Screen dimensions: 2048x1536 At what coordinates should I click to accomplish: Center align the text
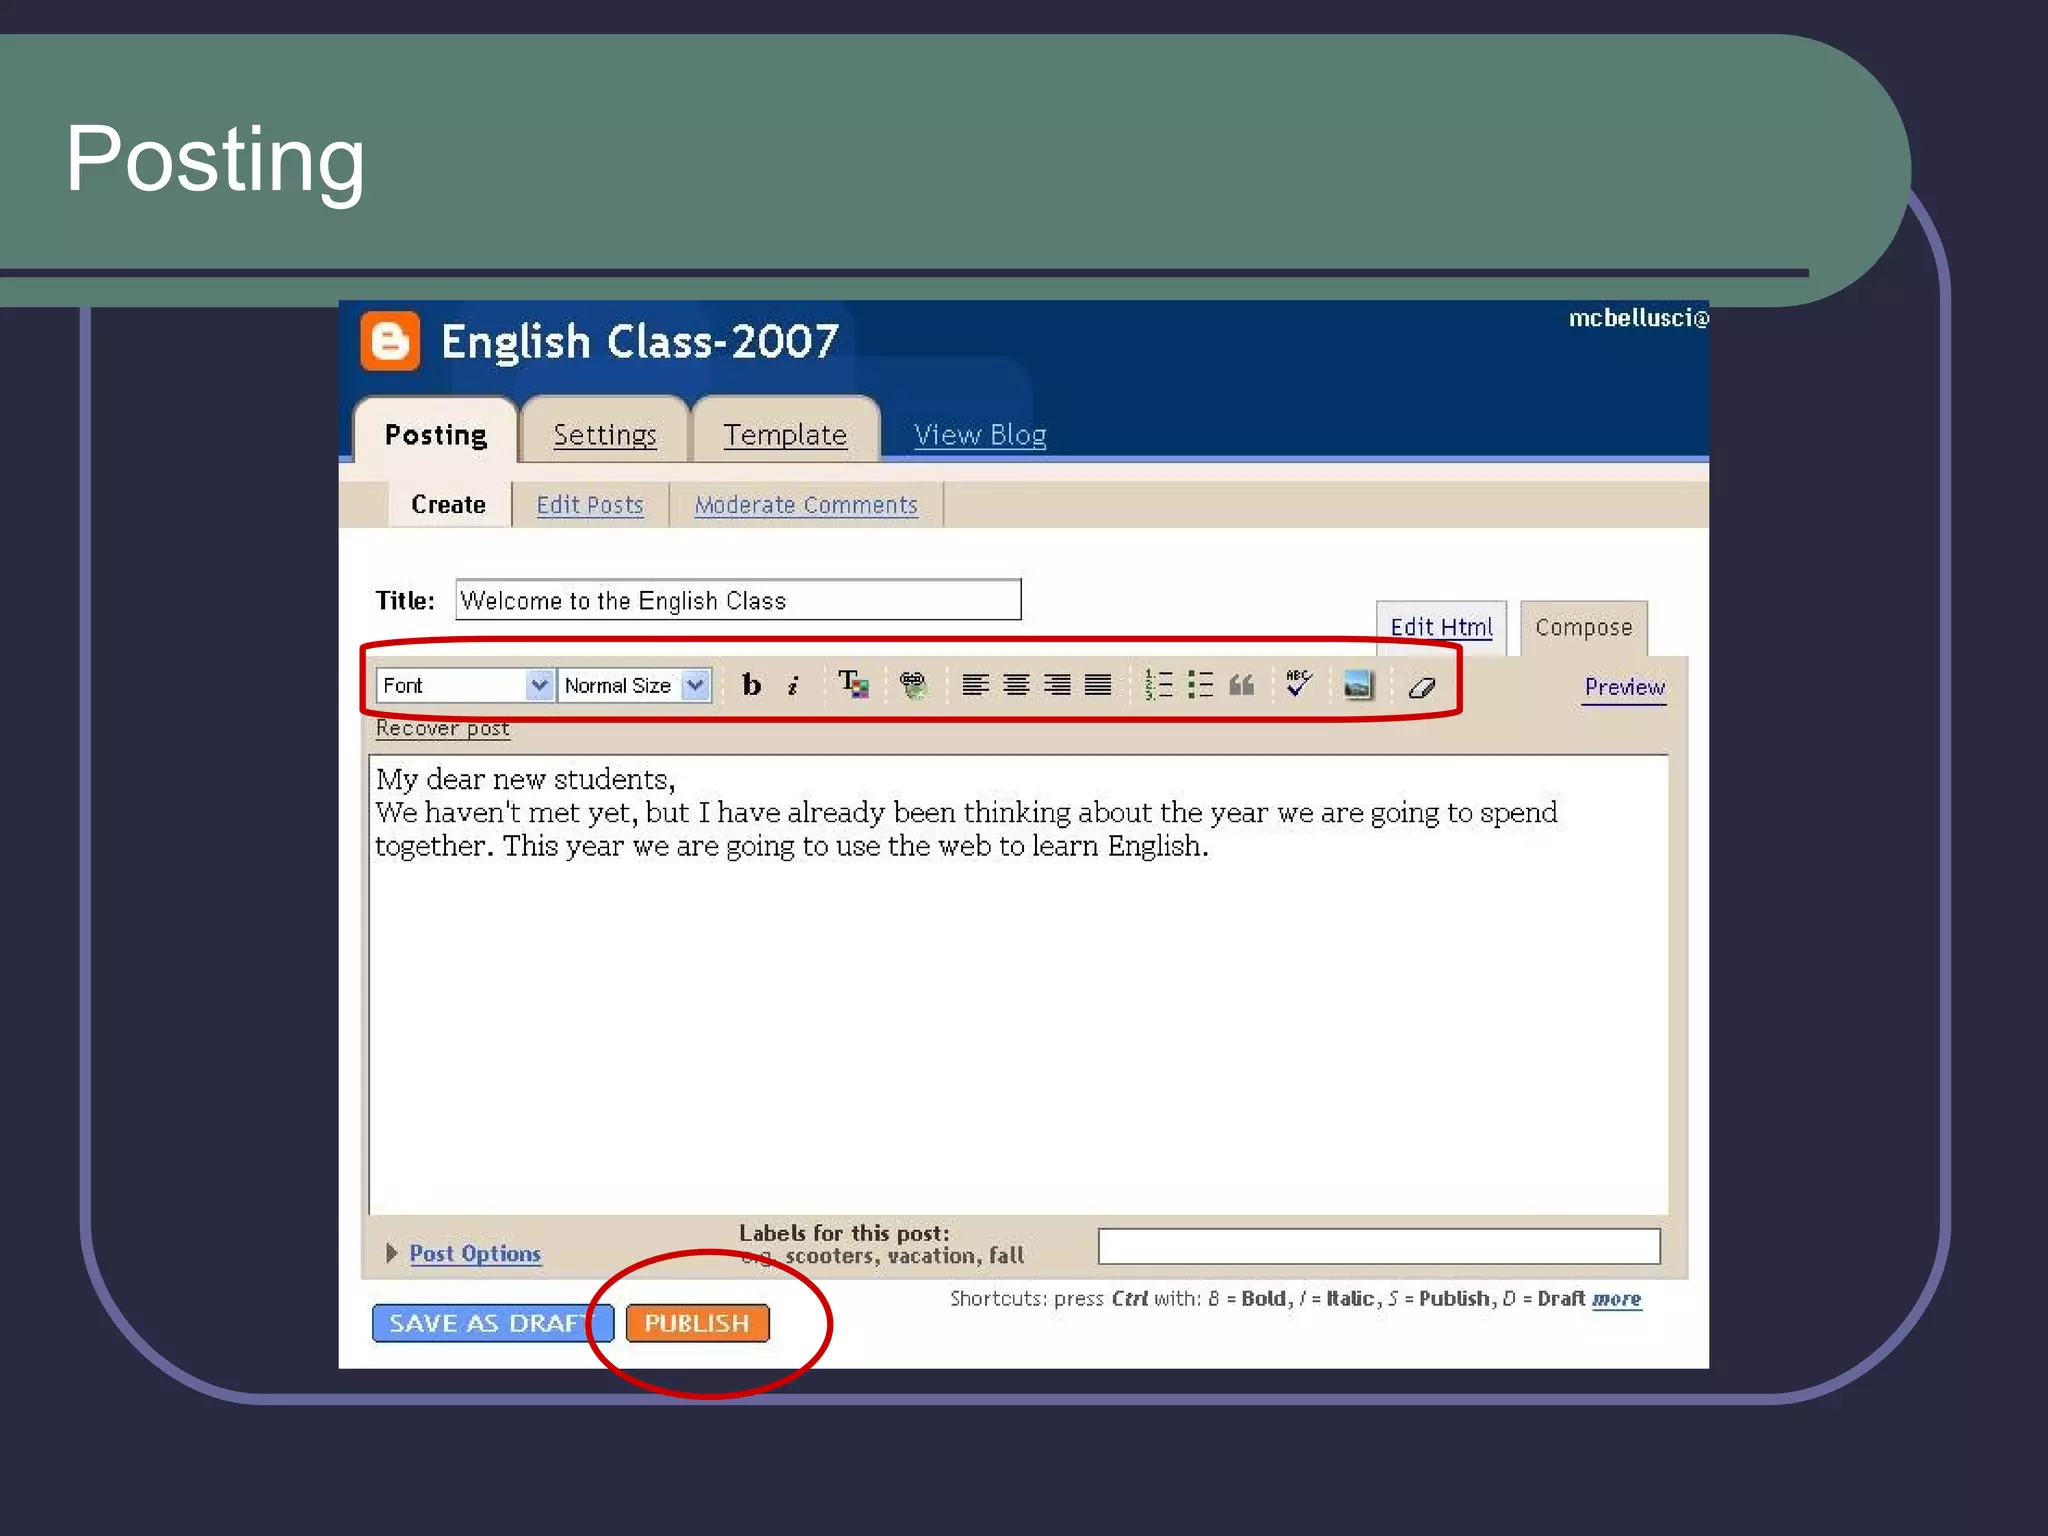(1016, 685)
